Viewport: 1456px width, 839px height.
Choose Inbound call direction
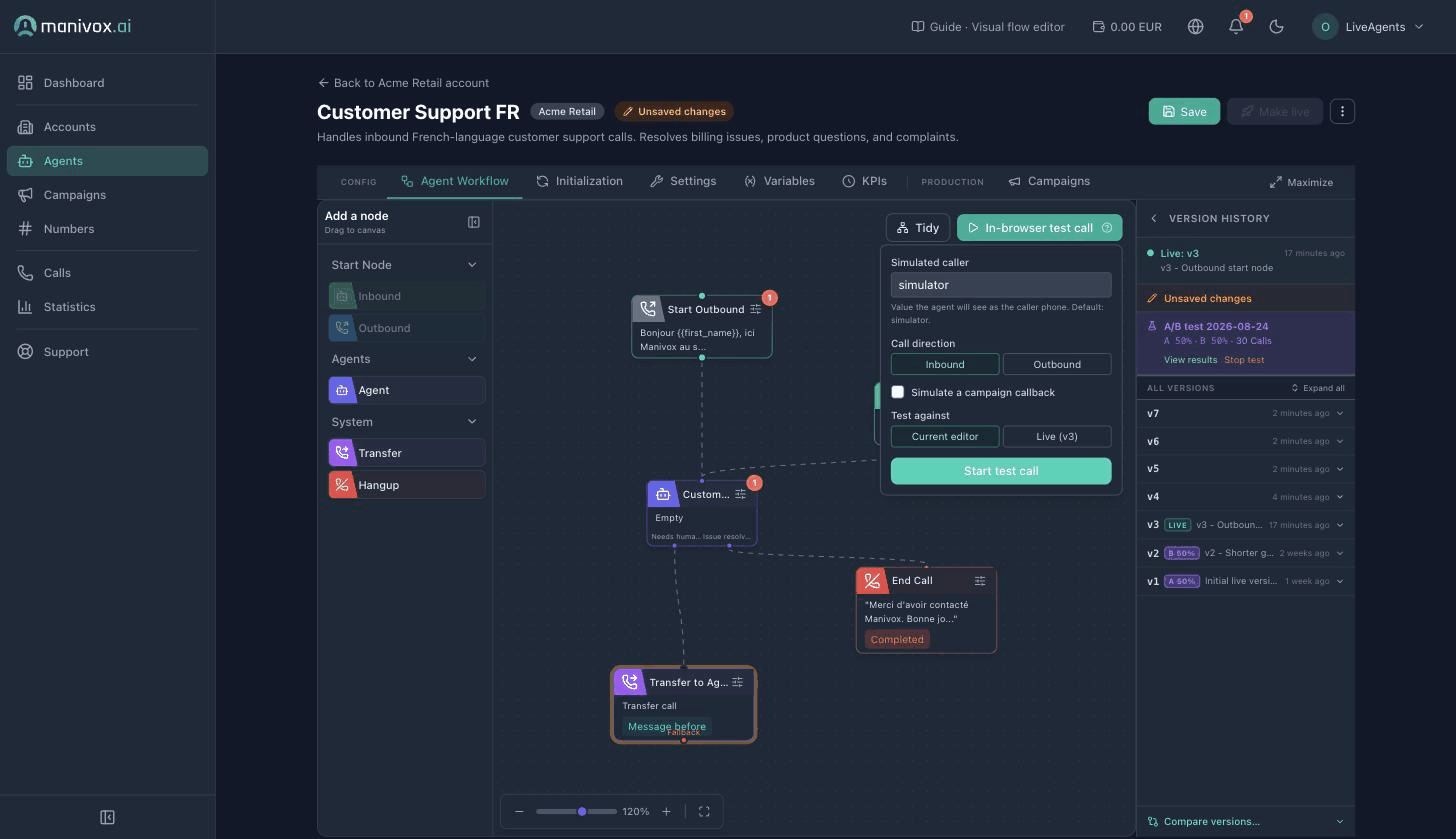click(945, 364)
